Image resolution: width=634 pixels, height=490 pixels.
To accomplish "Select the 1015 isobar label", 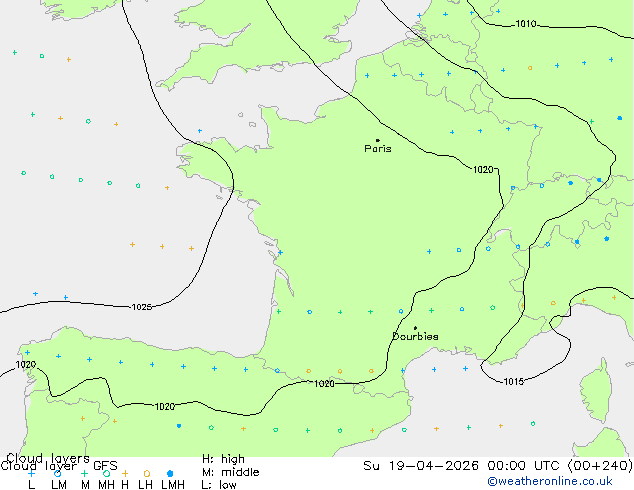I will pyautogui.click(x=512, y=381).
